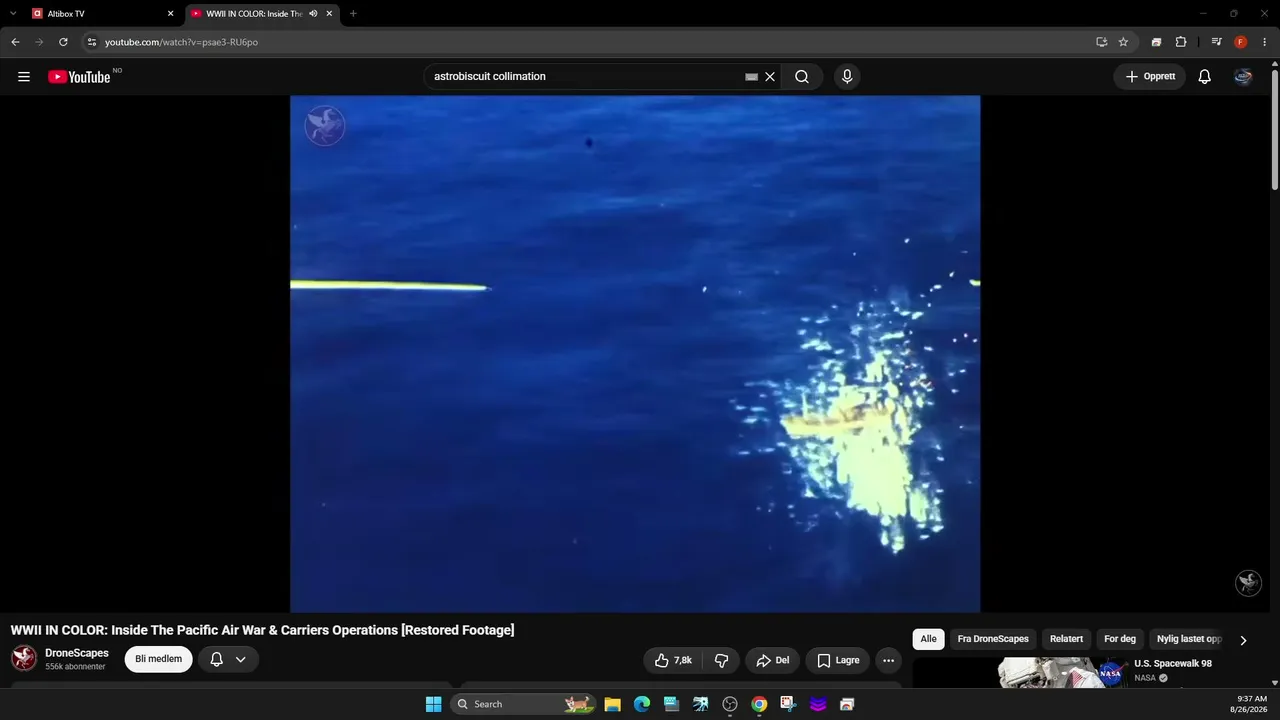Image resolution: width=1280 pixels, height=720 pixels.
Task: Select the Relatert filter chip
Action: coord(1066,639)
